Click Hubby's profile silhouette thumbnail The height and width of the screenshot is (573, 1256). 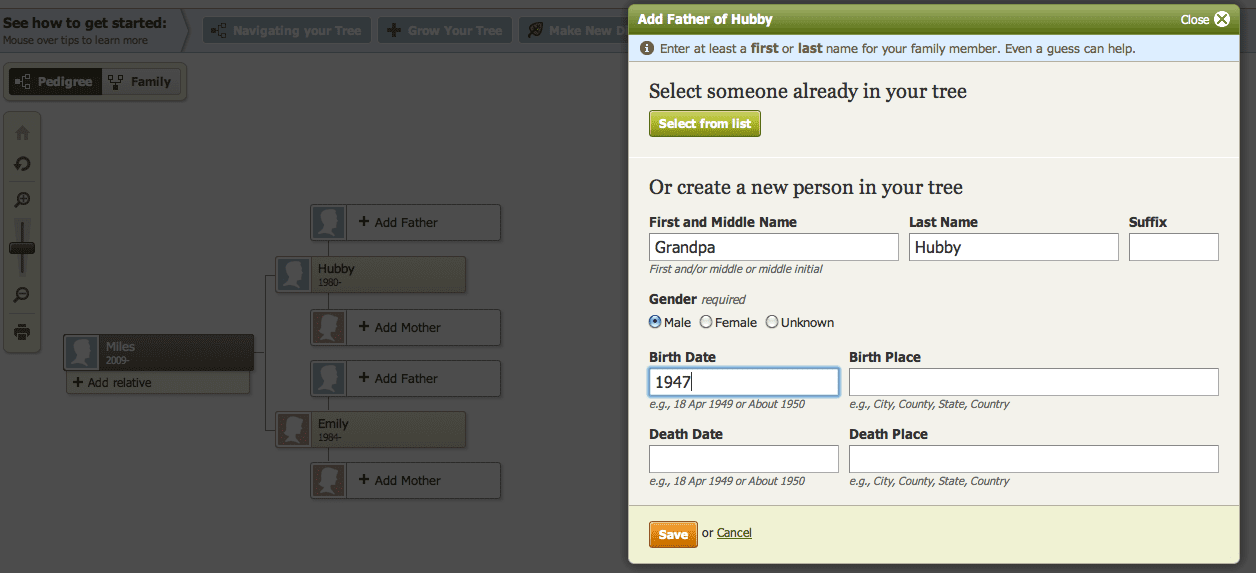[294, 275]
